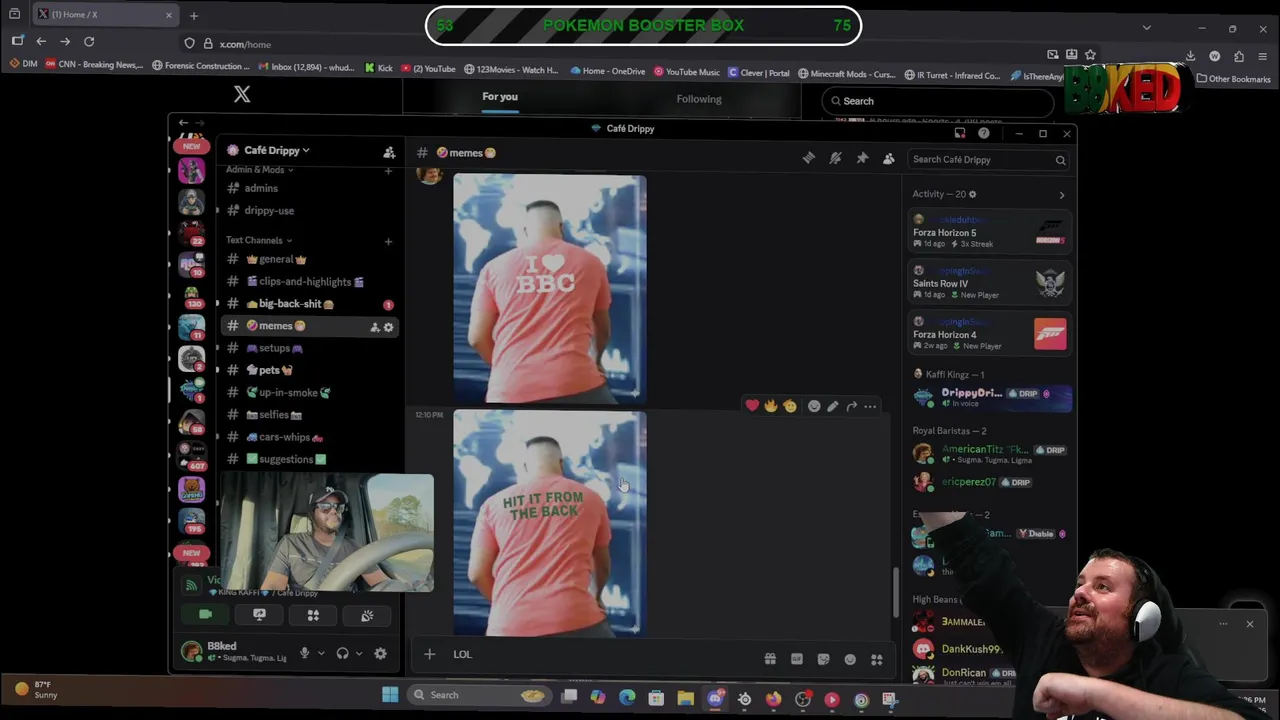Viewport: 1280px width, 720px height.
Task: Click invite people icon beside Café Drippy
Action: (389, 152)
